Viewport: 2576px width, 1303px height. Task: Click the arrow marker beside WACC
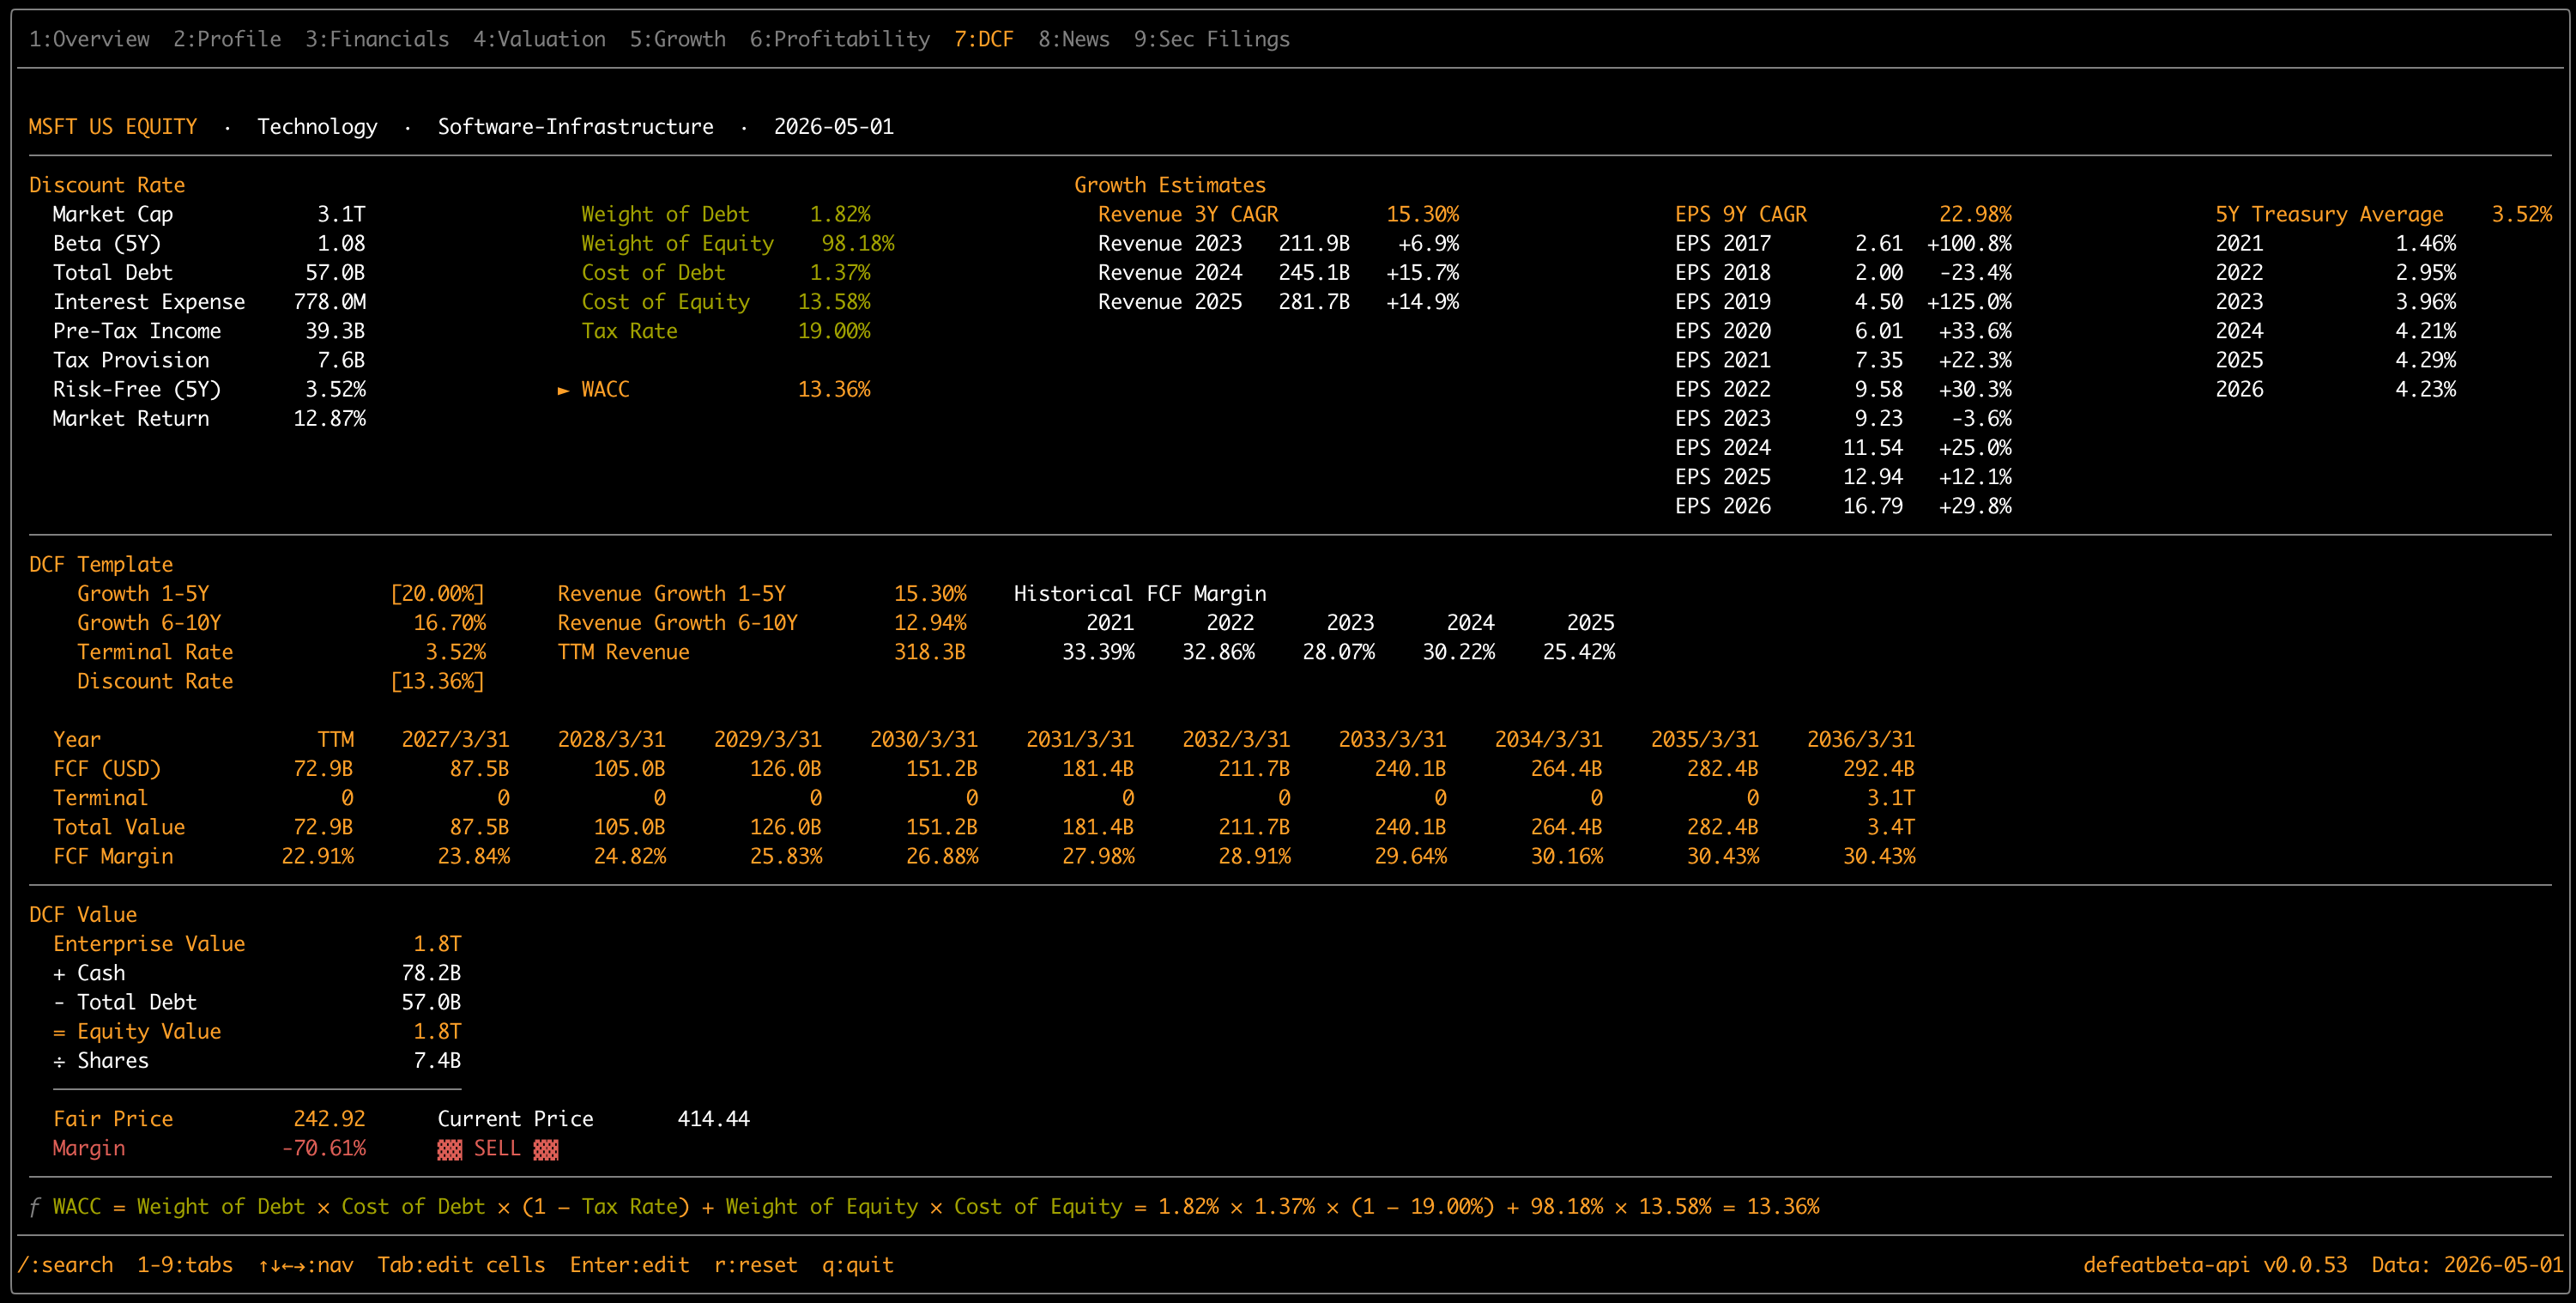click(563, 390)
